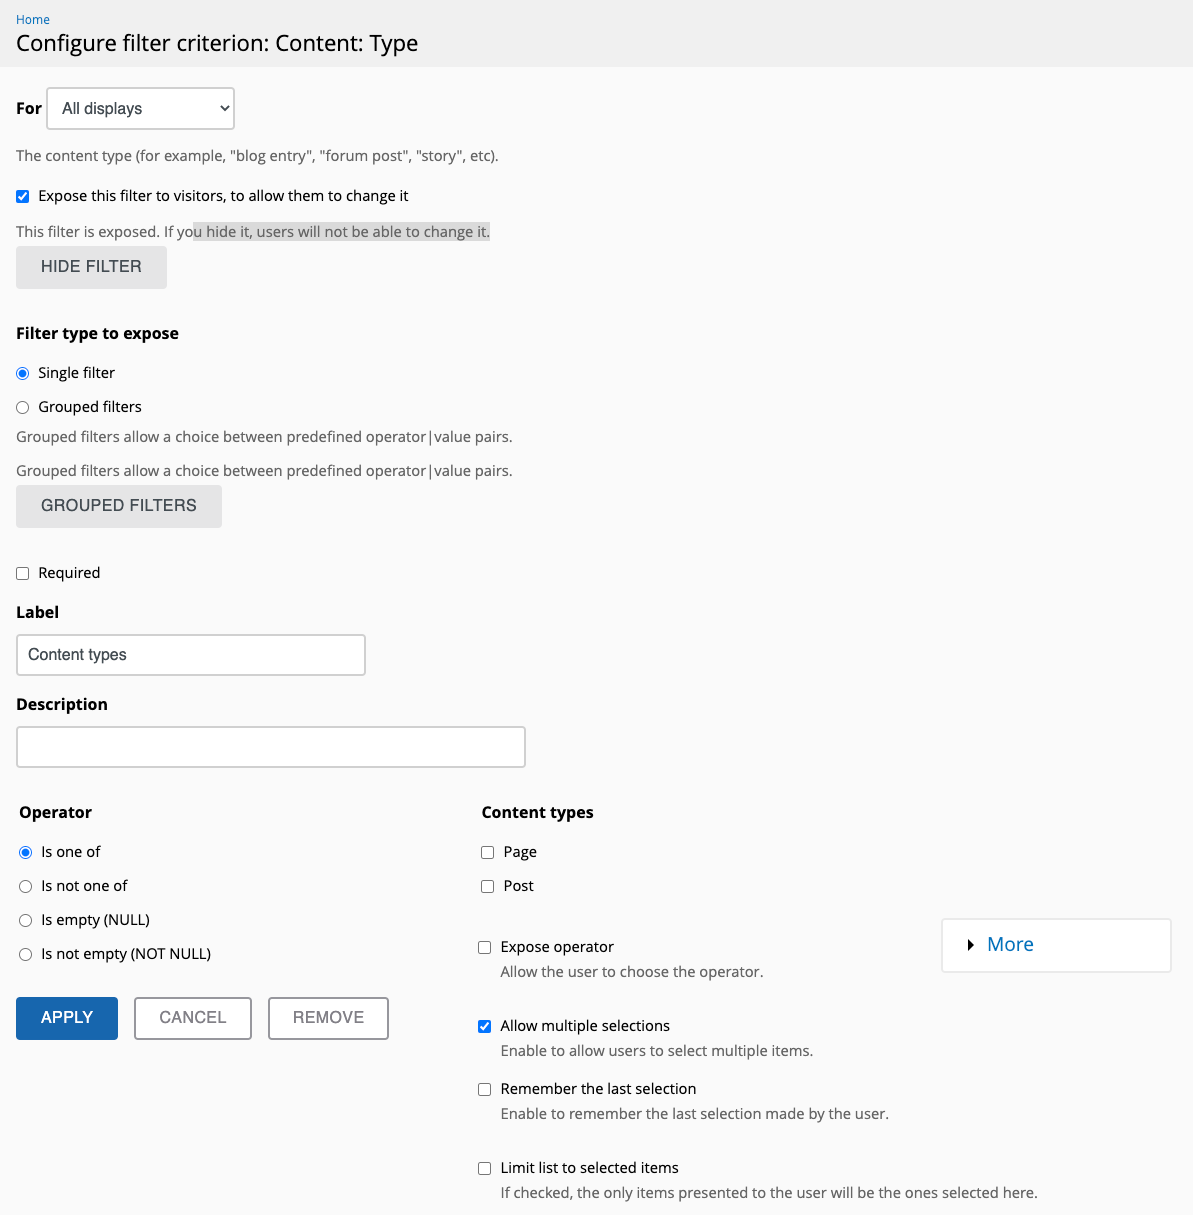Viewport: 1193px width, 1215px height.
Task: Click the Cancel button
Action: coord(193,1018)
